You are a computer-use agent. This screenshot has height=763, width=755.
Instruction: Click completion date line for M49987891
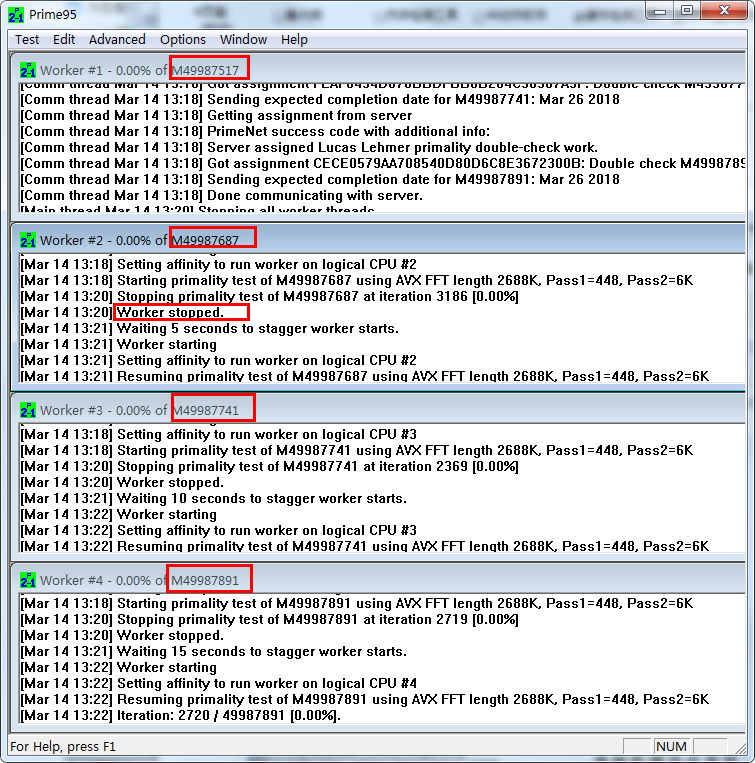(x=320, y=180)
